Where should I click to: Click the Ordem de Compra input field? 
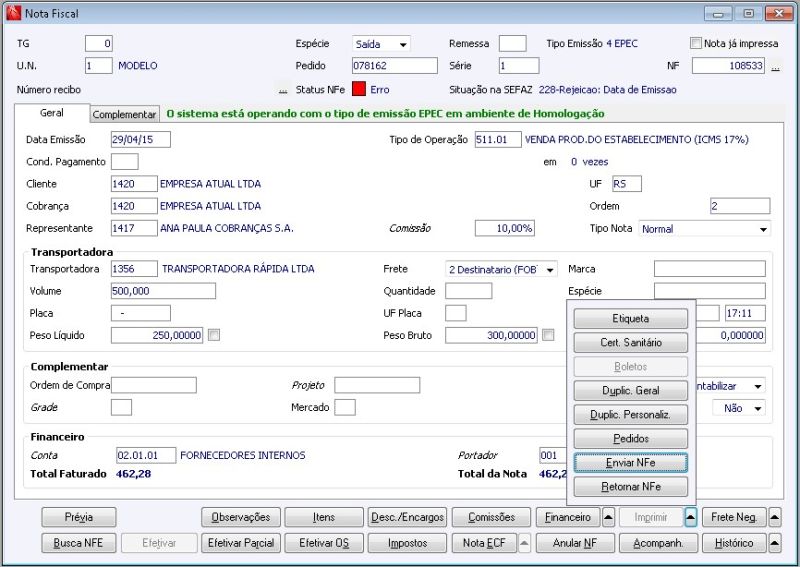click(154, 385)
